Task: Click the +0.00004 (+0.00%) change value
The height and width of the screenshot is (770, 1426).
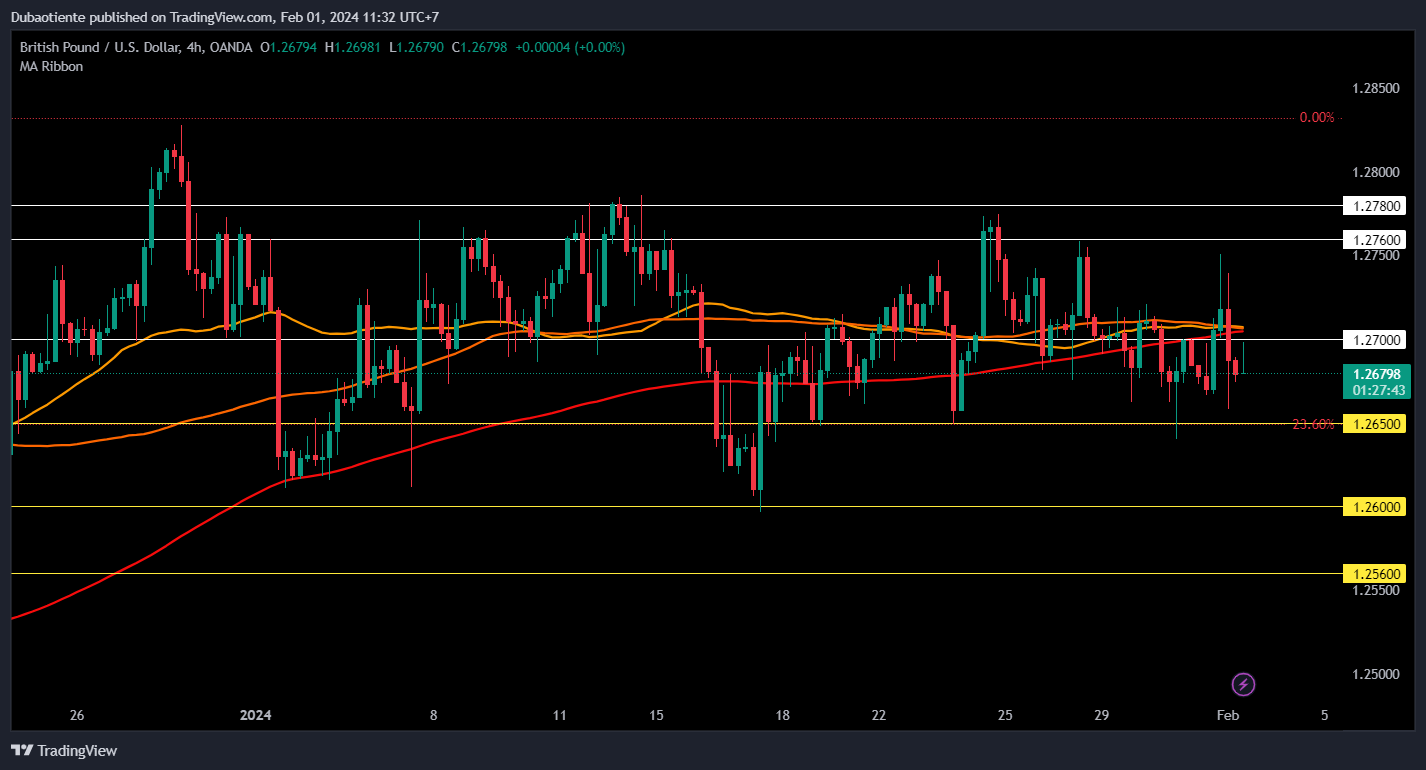Action: pos(570,47)
